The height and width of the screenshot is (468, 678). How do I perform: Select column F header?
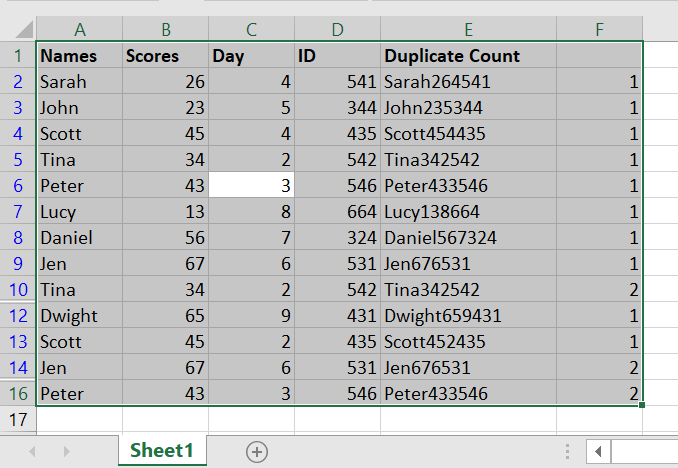[x=599, y=29]
